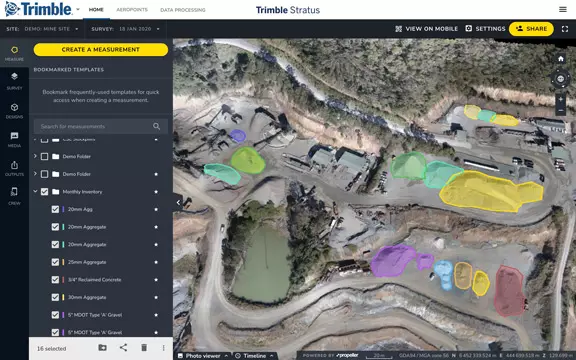Open View on Mobile
Viewport: 576px width, 360px height.
(426, 29)
